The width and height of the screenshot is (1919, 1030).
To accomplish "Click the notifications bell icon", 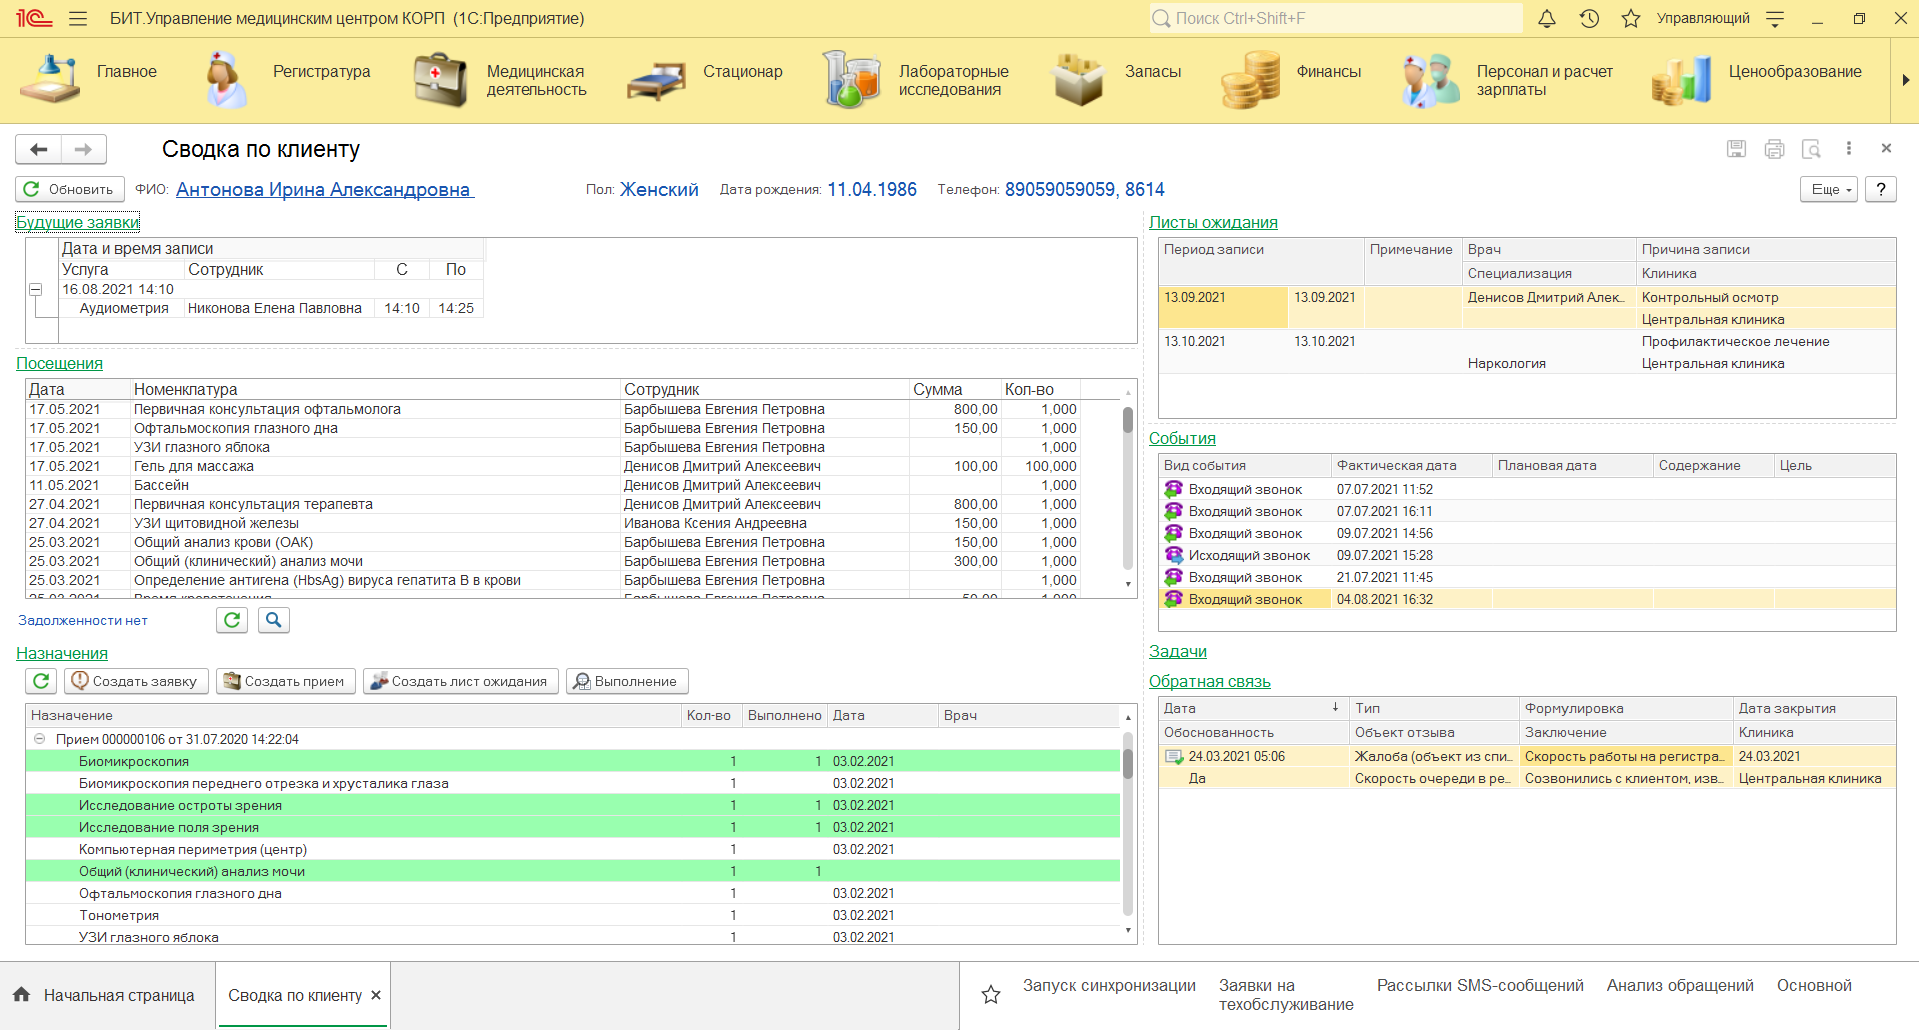I will point(1546,18).
